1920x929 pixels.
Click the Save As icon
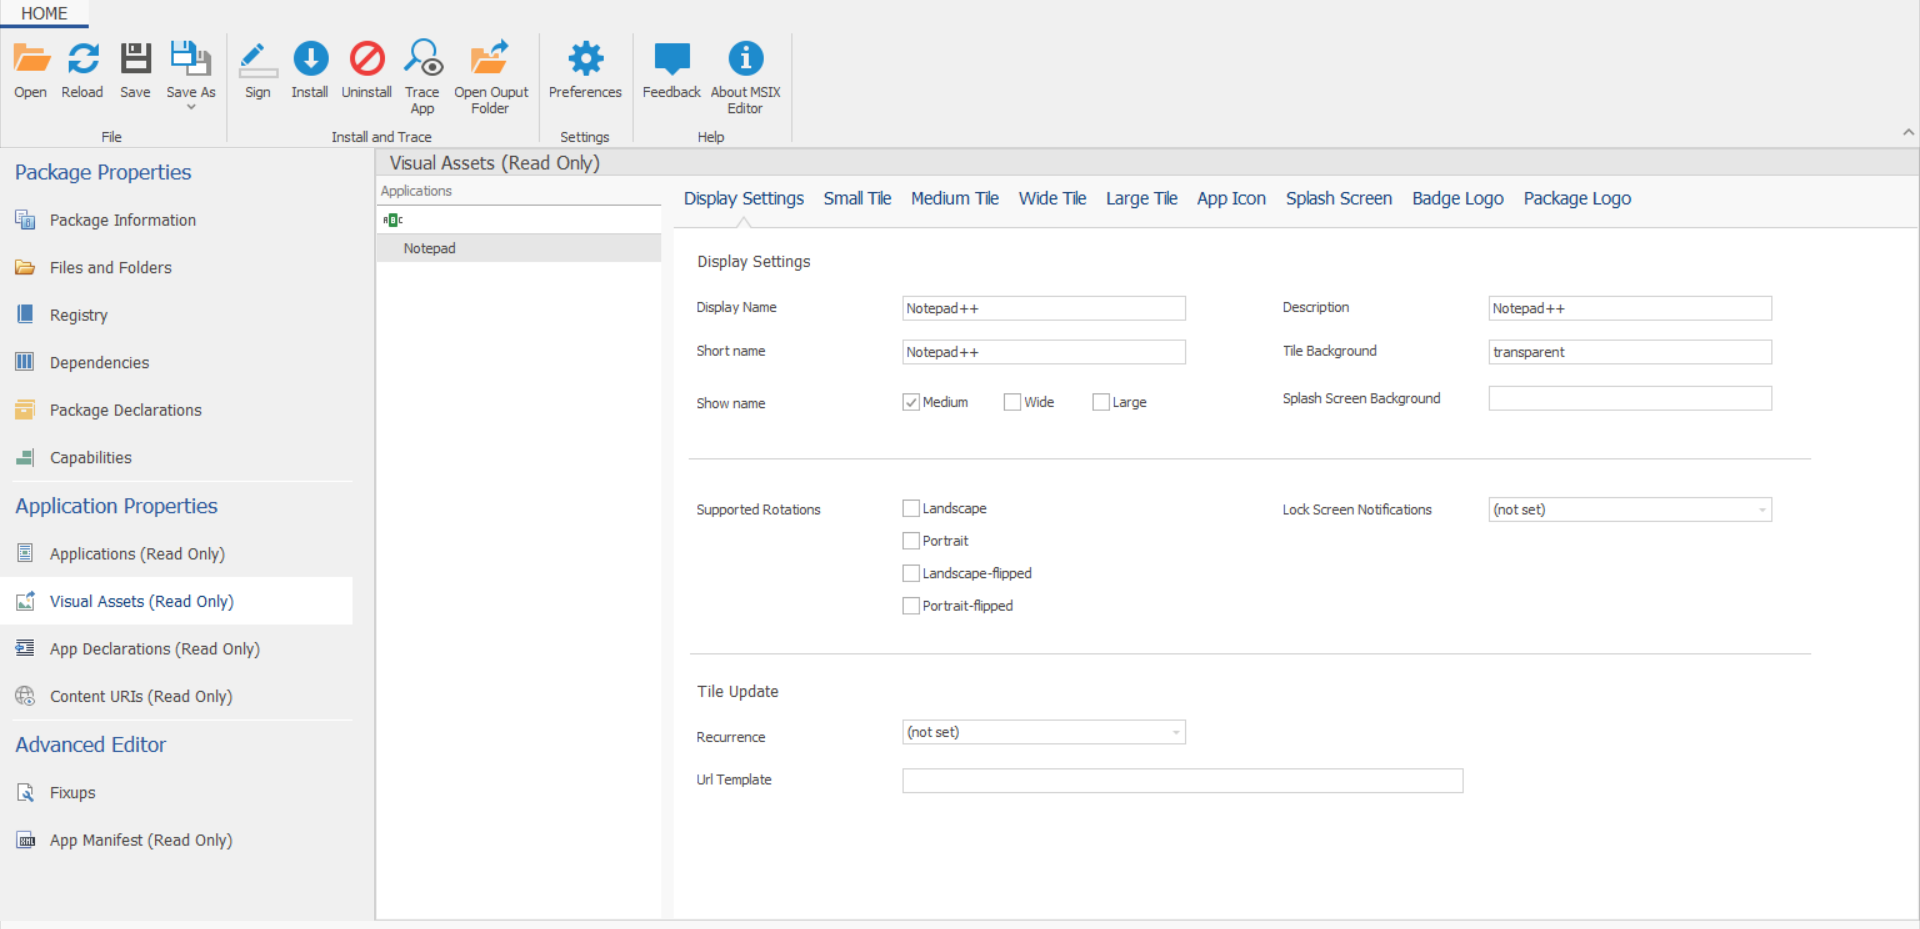190,58
